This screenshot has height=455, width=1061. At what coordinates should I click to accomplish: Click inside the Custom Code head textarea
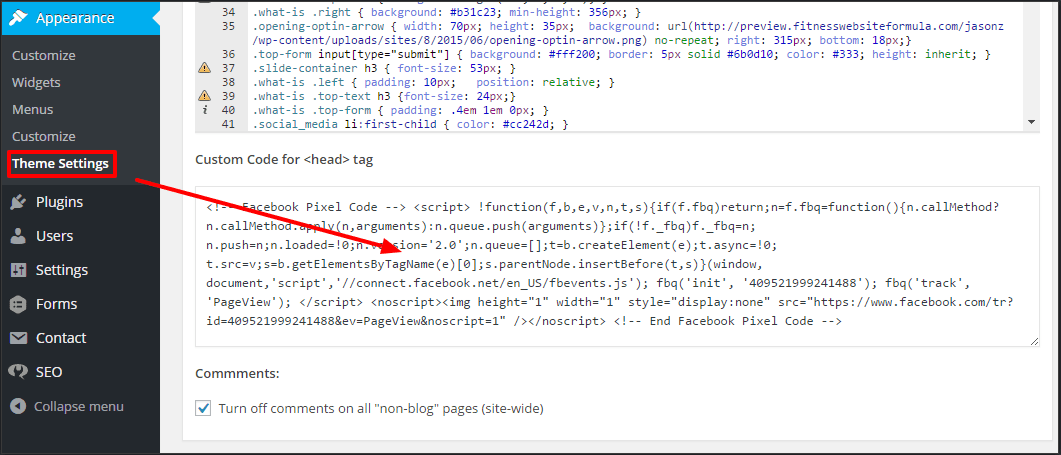617,267
